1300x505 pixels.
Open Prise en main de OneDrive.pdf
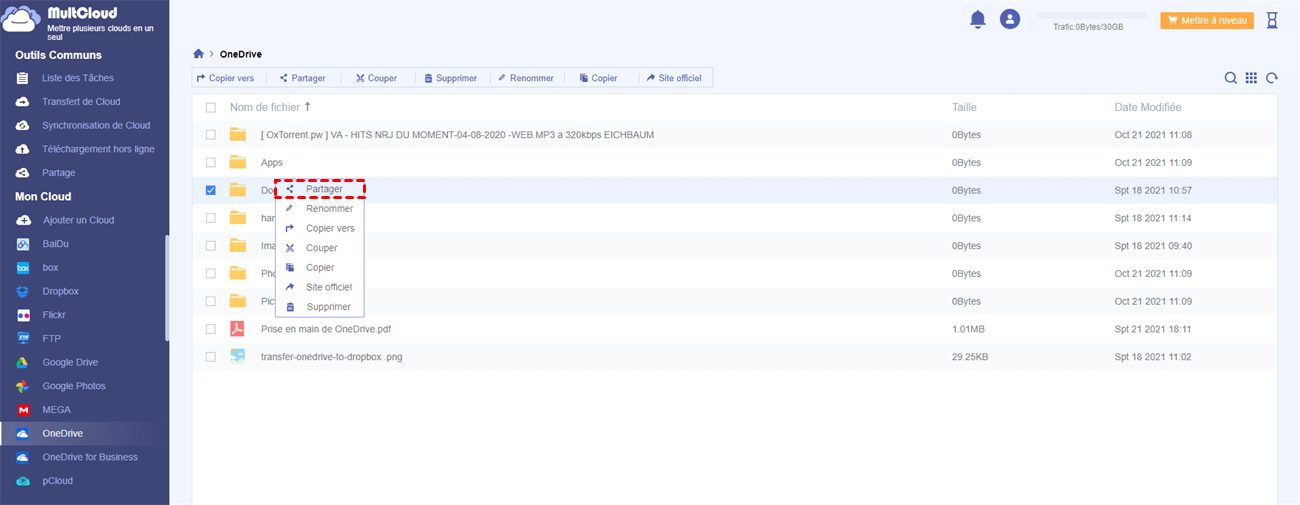click(326, 328)
